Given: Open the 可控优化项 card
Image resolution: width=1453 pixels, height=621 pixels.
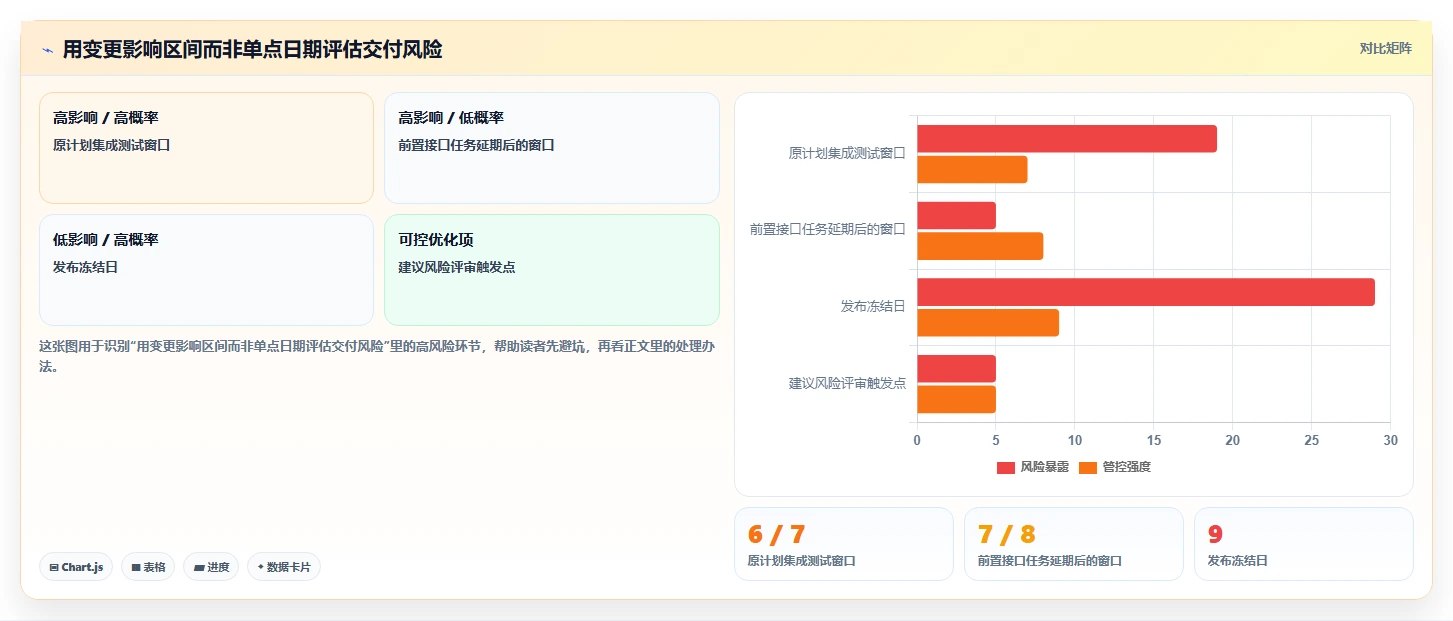Looking at the screenshot, I should click(x=552, y=270).
